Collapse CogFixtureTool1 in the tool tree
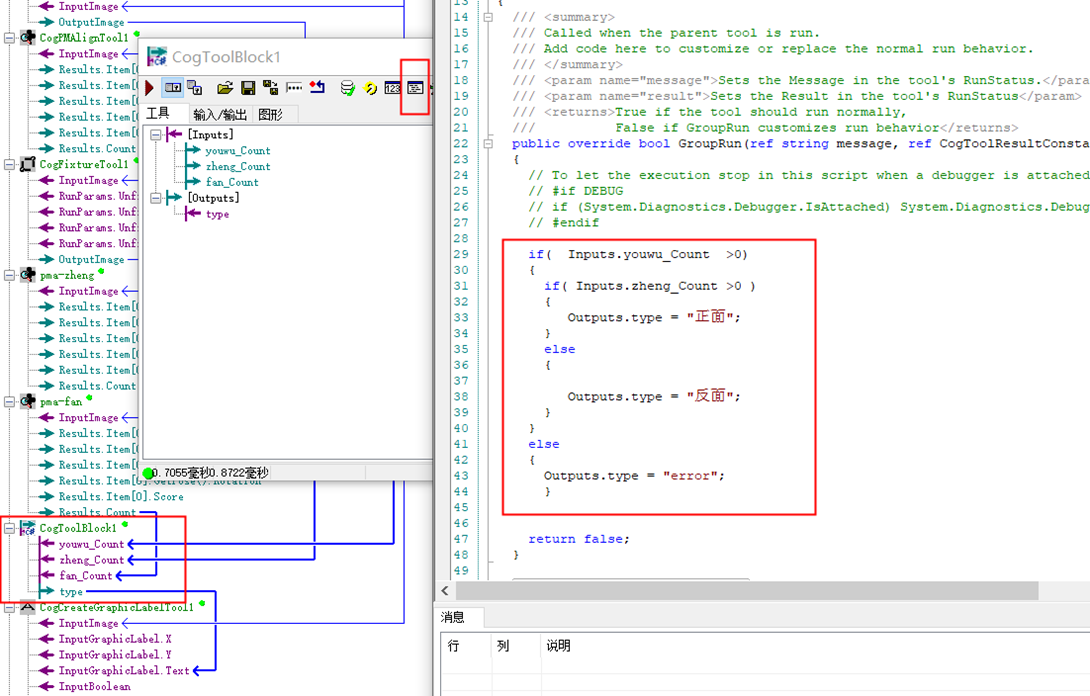 (x=9, y=164)
